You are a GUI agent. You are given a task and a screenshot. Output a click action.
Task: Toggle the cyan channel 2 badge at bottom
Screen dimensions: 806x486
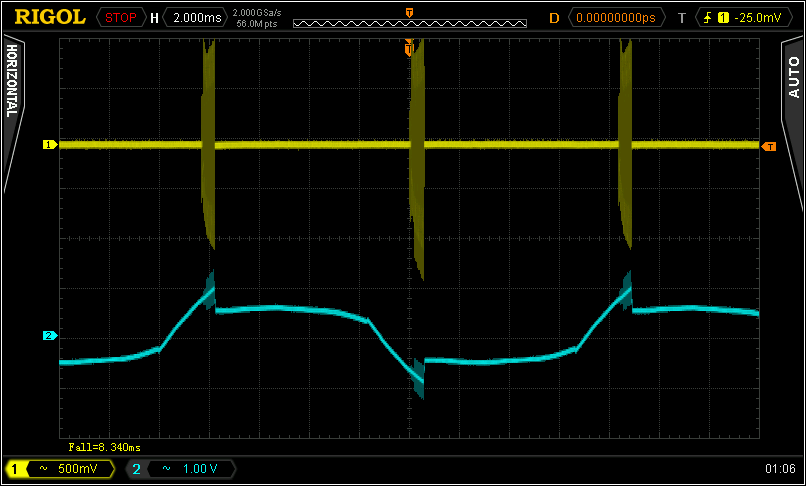136,468
